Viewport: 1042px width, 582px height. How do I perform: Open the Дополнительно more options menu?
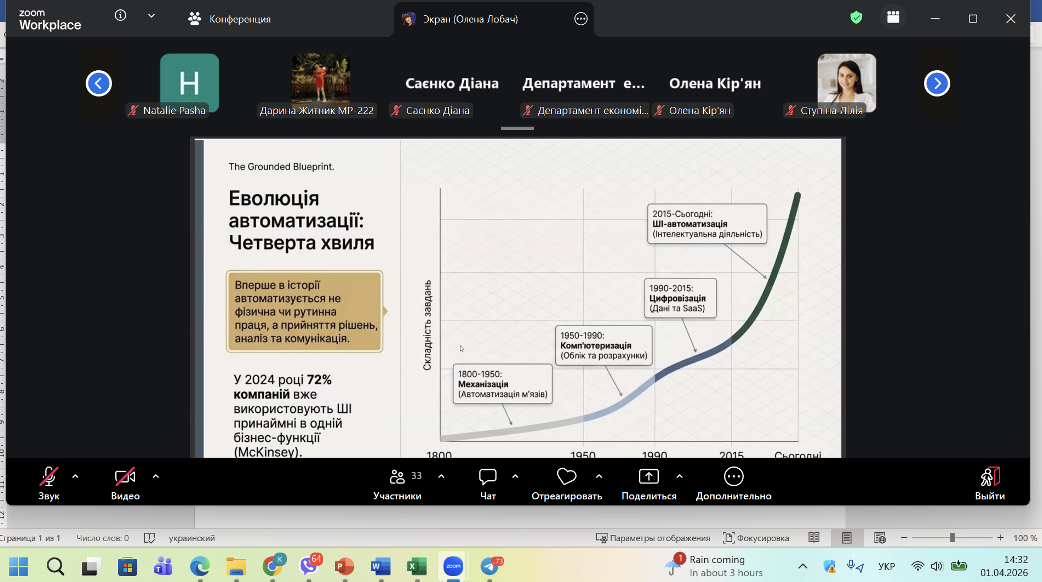pyautogui.click(x=734, y=478)
